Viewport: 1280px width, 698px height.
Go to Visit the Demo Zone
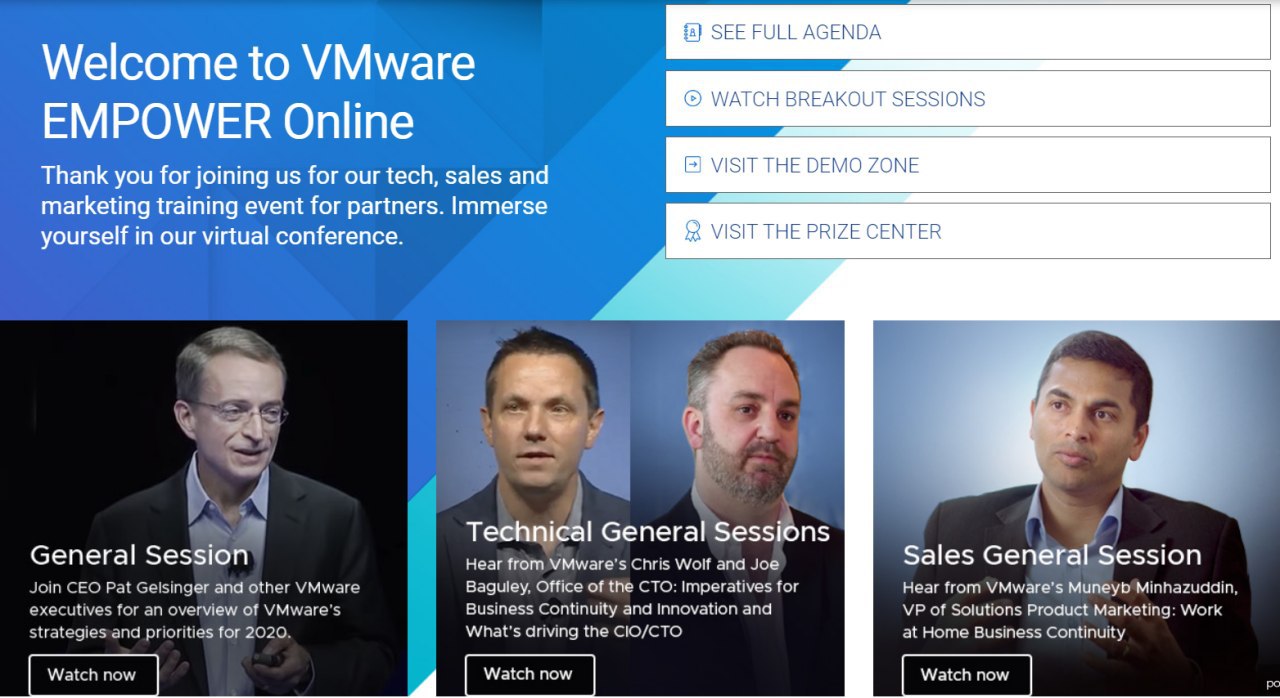[968, 165]
